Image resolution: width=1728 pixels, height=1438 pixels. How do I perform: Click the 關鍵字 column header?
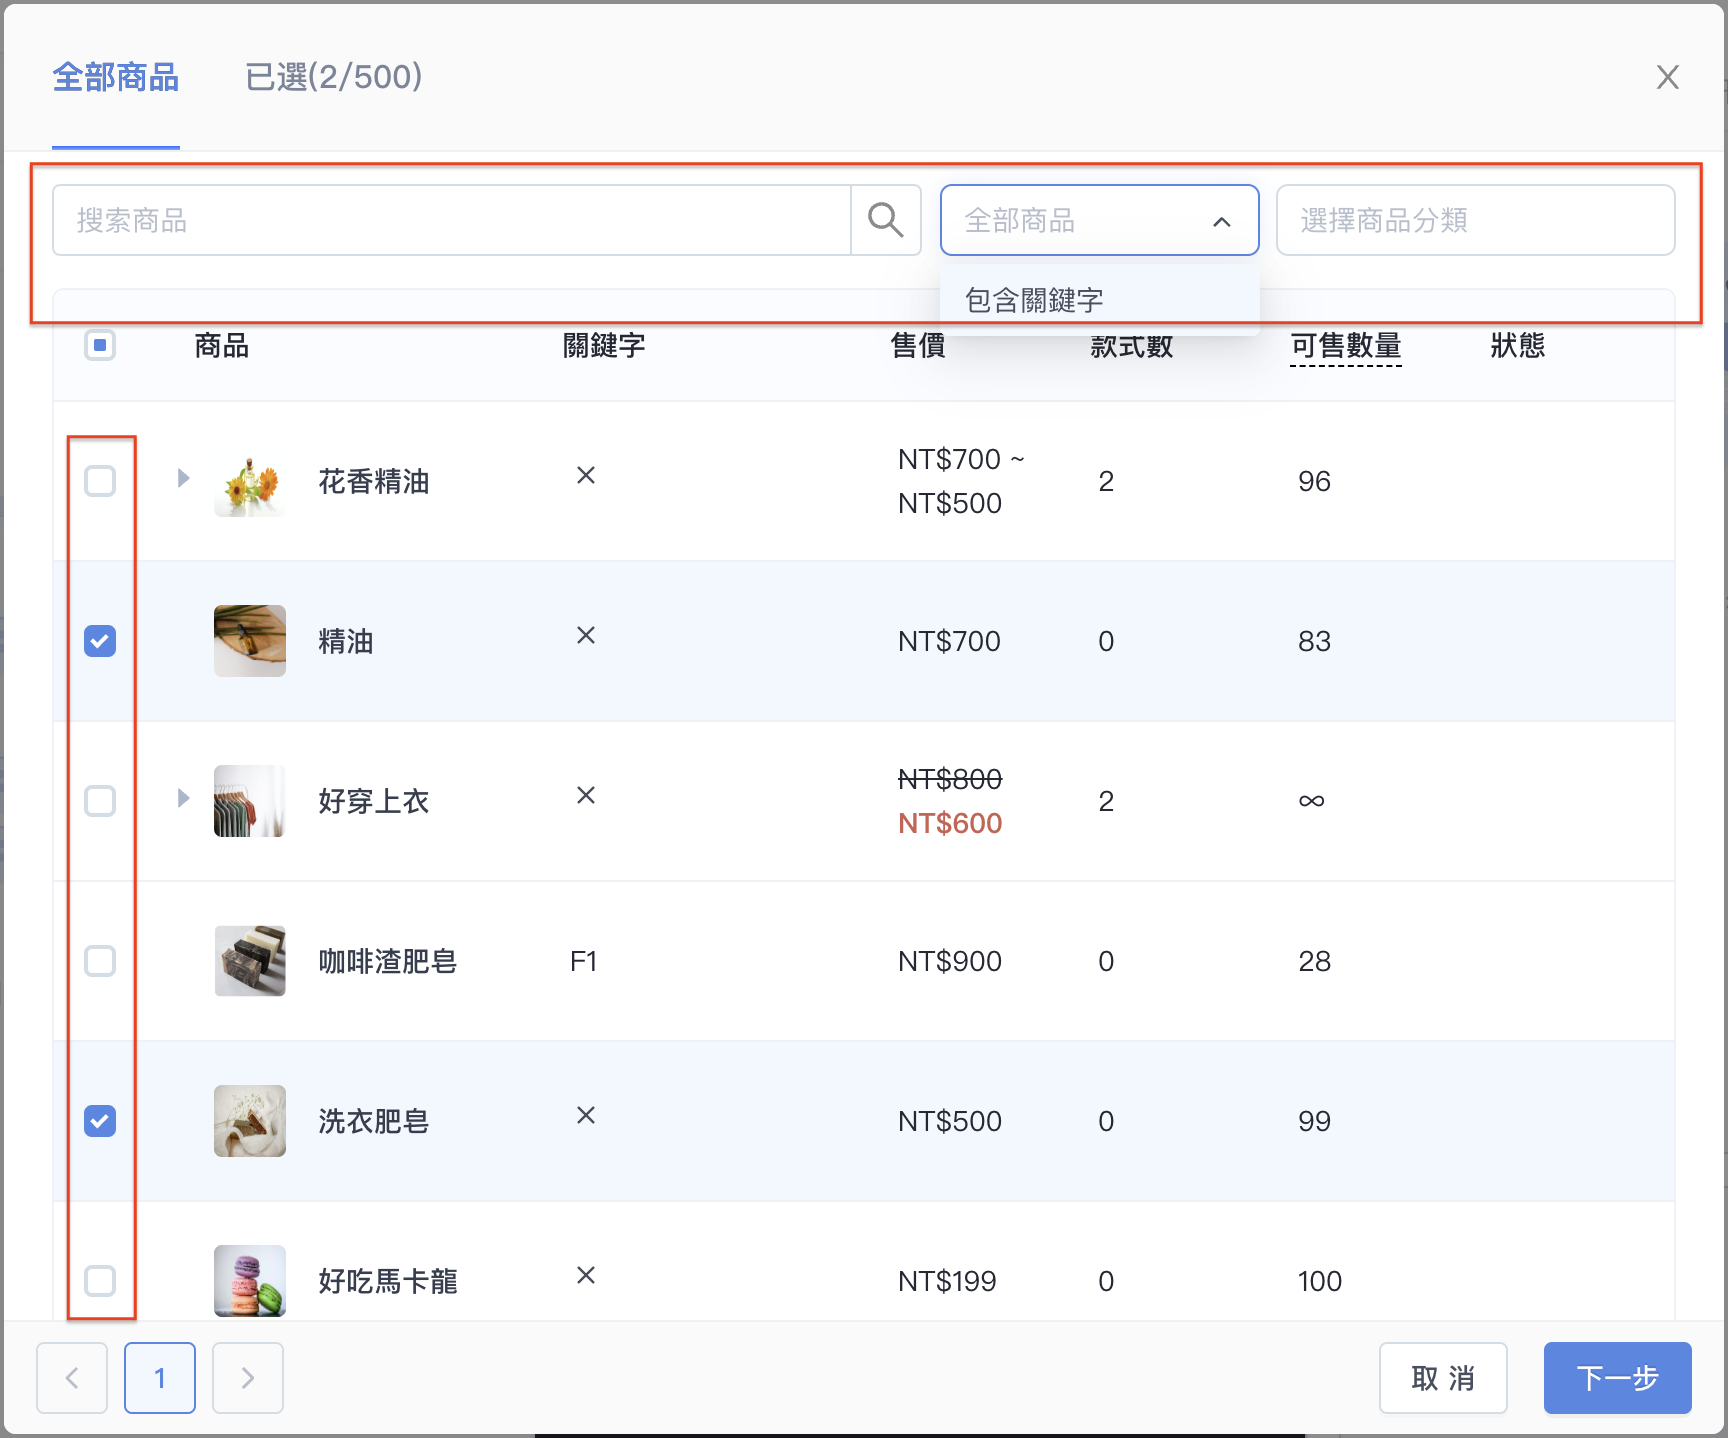tap(604, 346)
